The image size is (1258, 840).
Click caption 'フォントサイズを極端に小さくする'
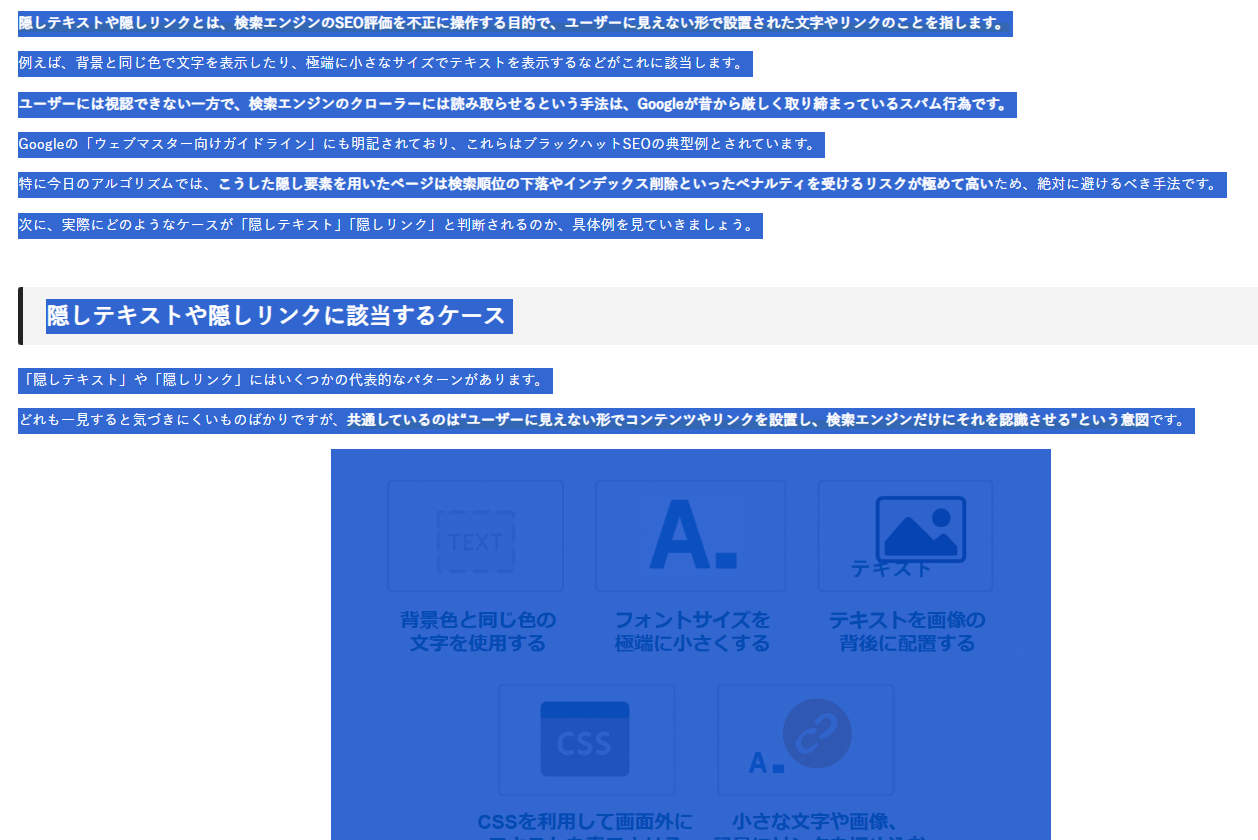click(x=692, y=631)
